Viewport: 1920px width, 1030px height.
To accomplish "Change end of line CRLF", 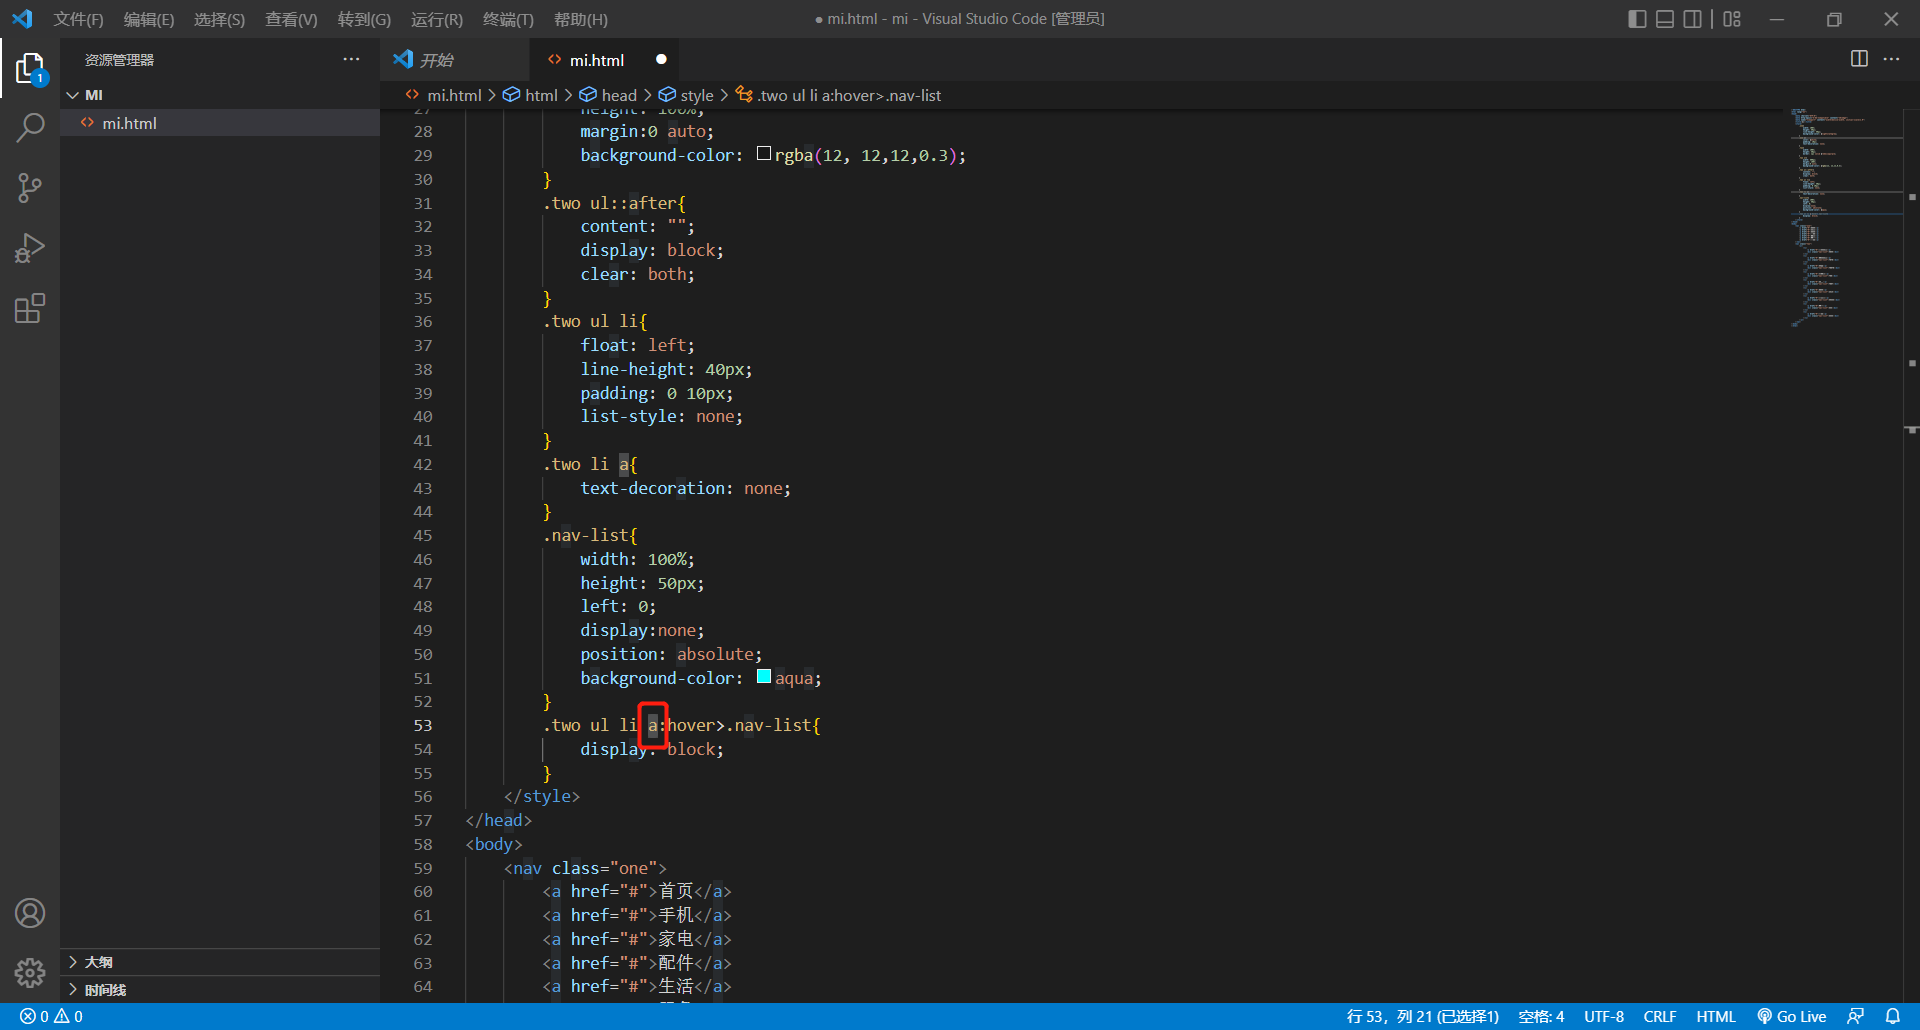I will [x=1660, y=1016].
